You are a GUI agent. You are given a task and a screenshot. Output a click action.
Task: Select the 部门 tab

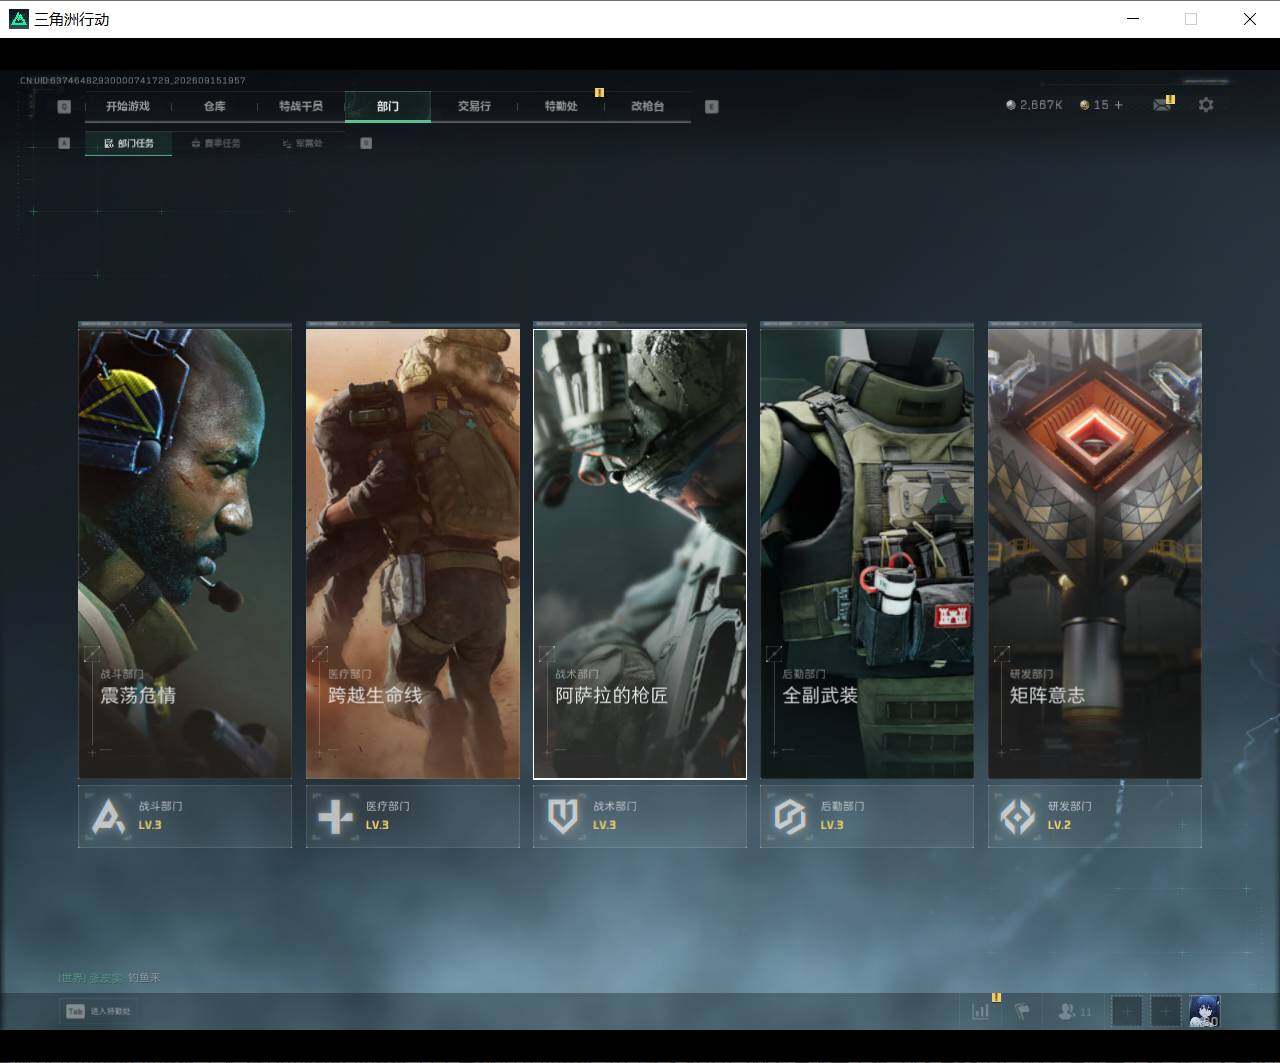(388, 106)
